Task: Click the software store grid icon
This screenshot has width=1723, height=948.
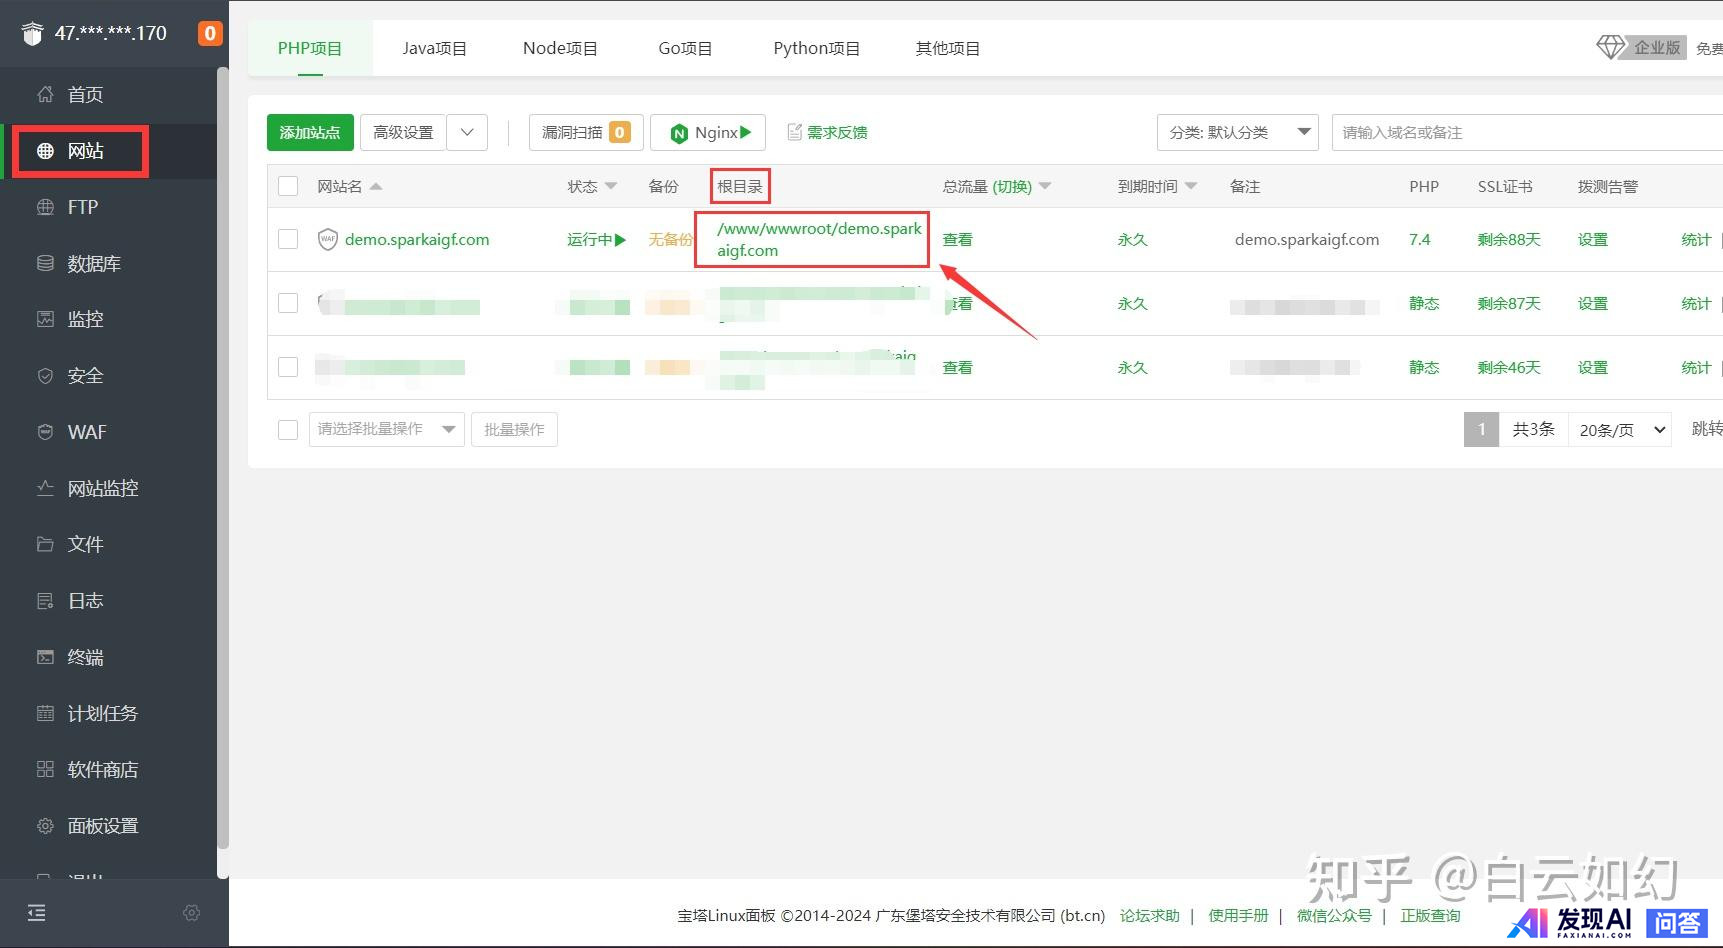Action: coord(45,769)
